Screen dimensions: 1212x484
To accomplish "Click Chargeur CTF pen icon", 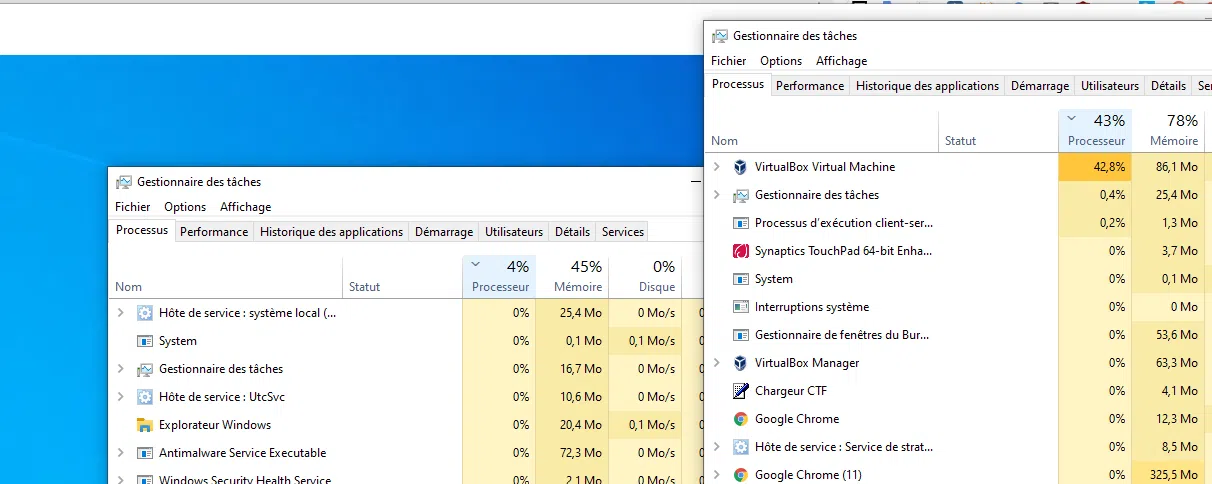I will 741,391.
